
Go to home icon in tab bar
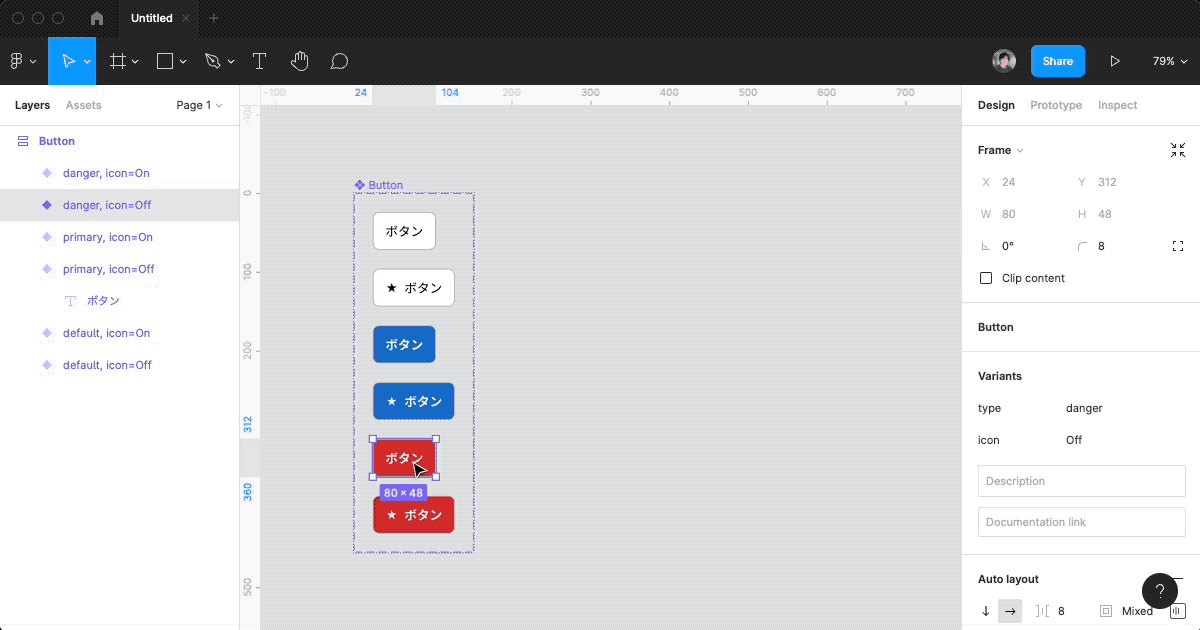[x=97, y=18]
